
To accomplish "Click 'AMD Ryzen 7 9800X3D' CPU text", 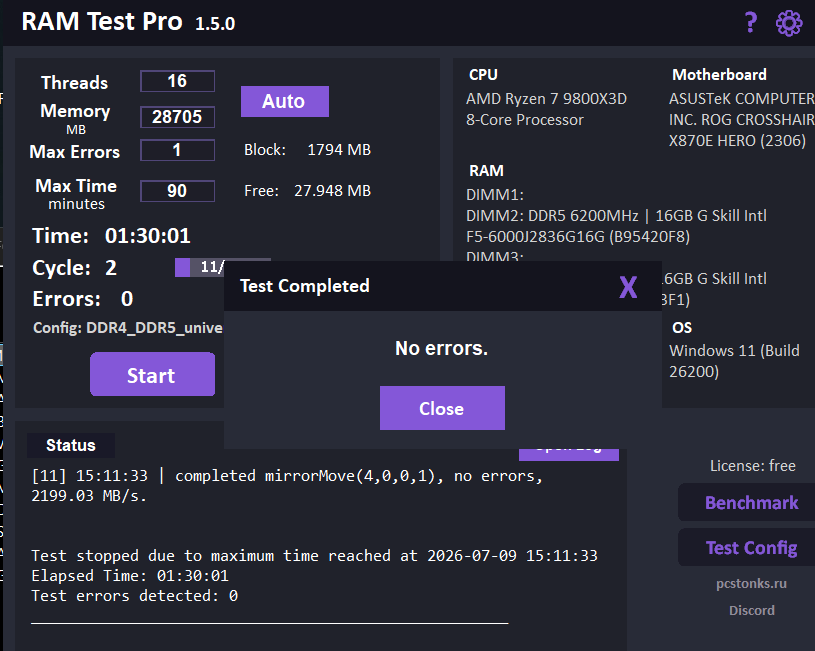I will coord(546,99).
